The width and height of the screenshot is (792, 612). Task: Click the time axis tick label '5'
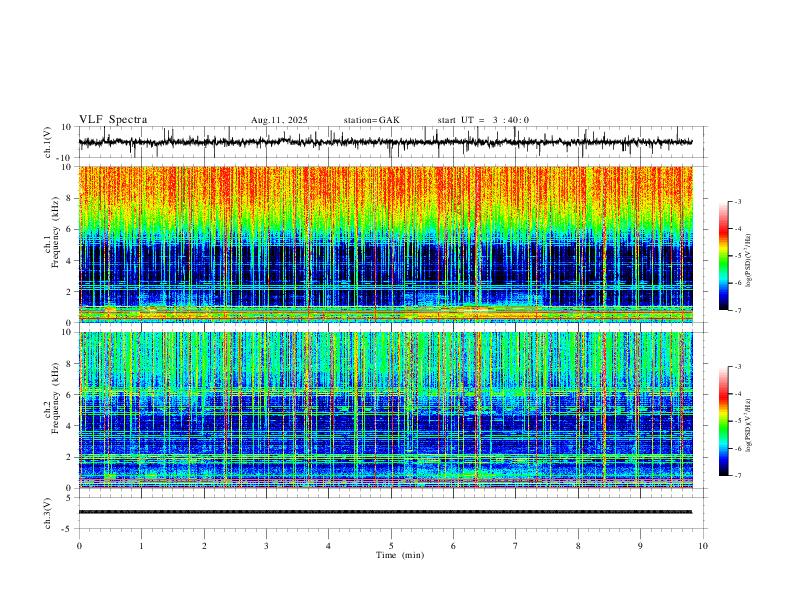tap(391, 546)
